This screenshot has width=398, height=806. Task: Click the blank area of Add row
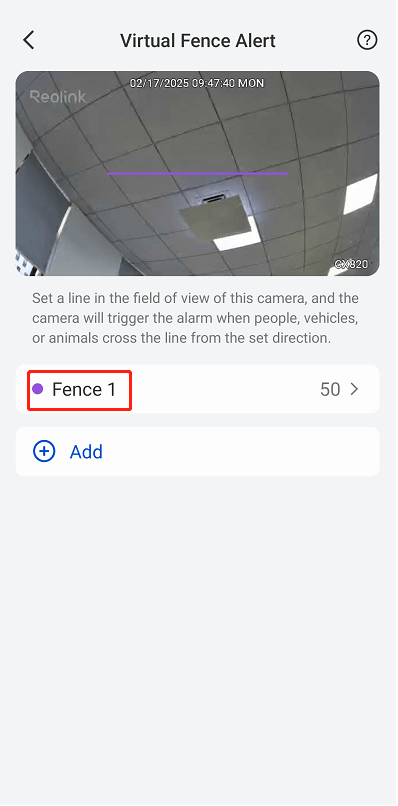242,451
